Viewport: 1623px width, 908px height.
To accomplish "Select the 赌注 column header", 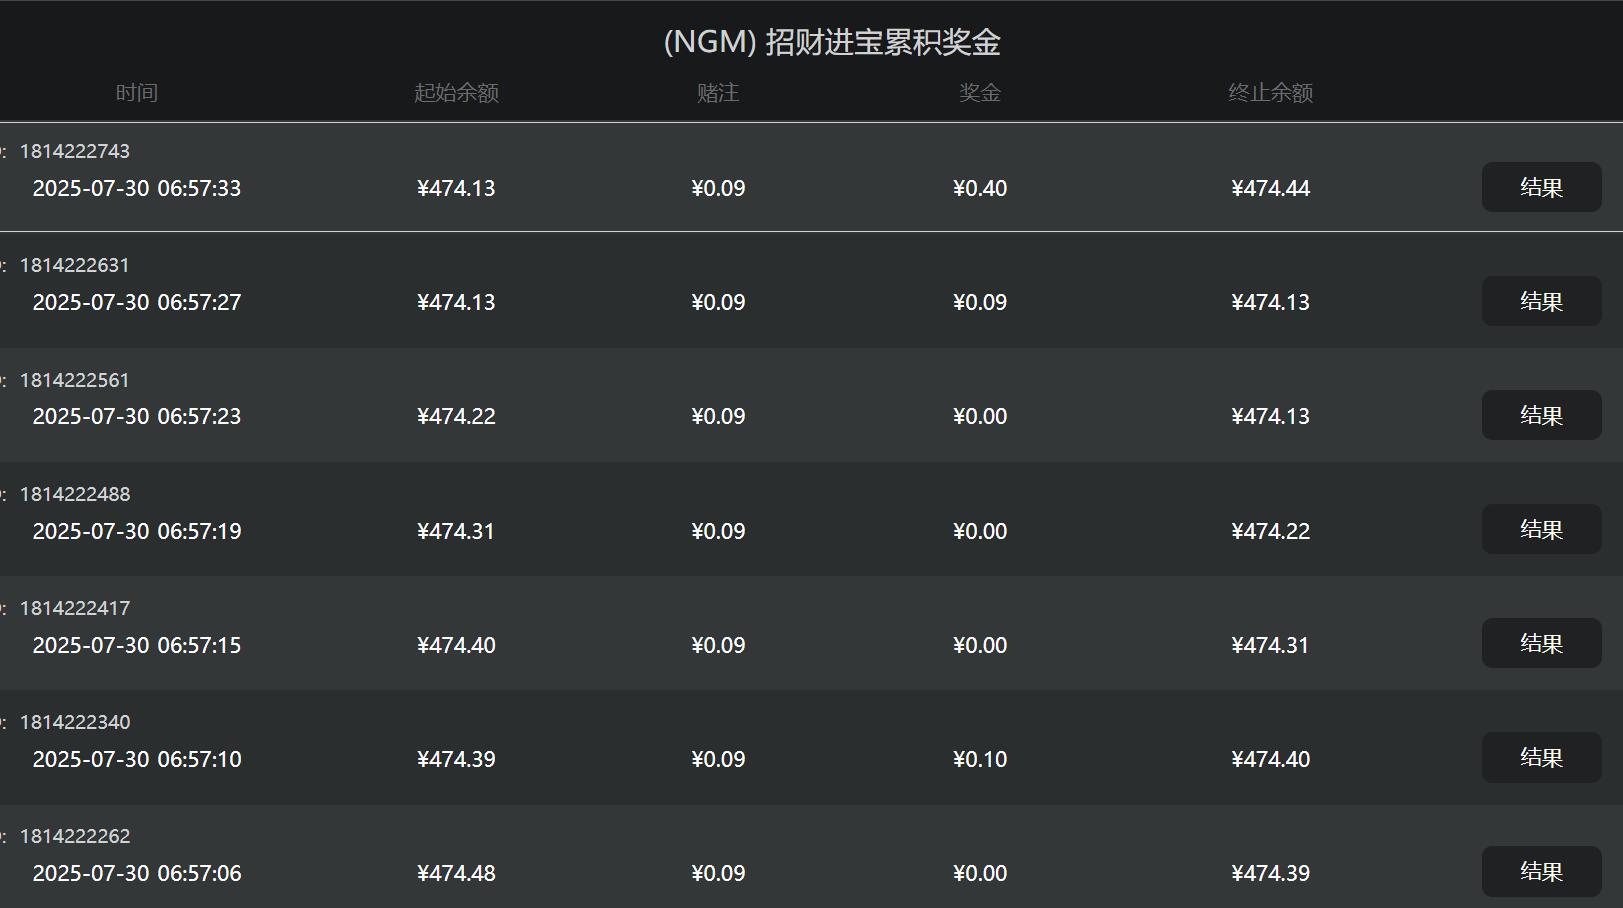I will (718, 93).
